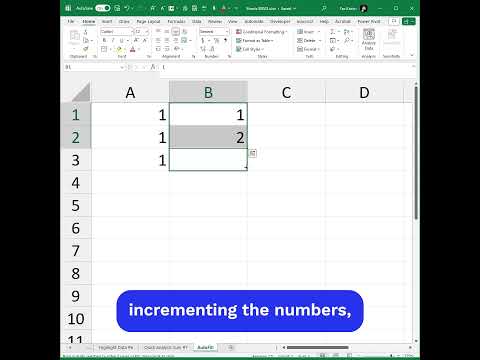Viewport: 480px width, 360px height.
Task: Click the Comments button
Action: 394,21
